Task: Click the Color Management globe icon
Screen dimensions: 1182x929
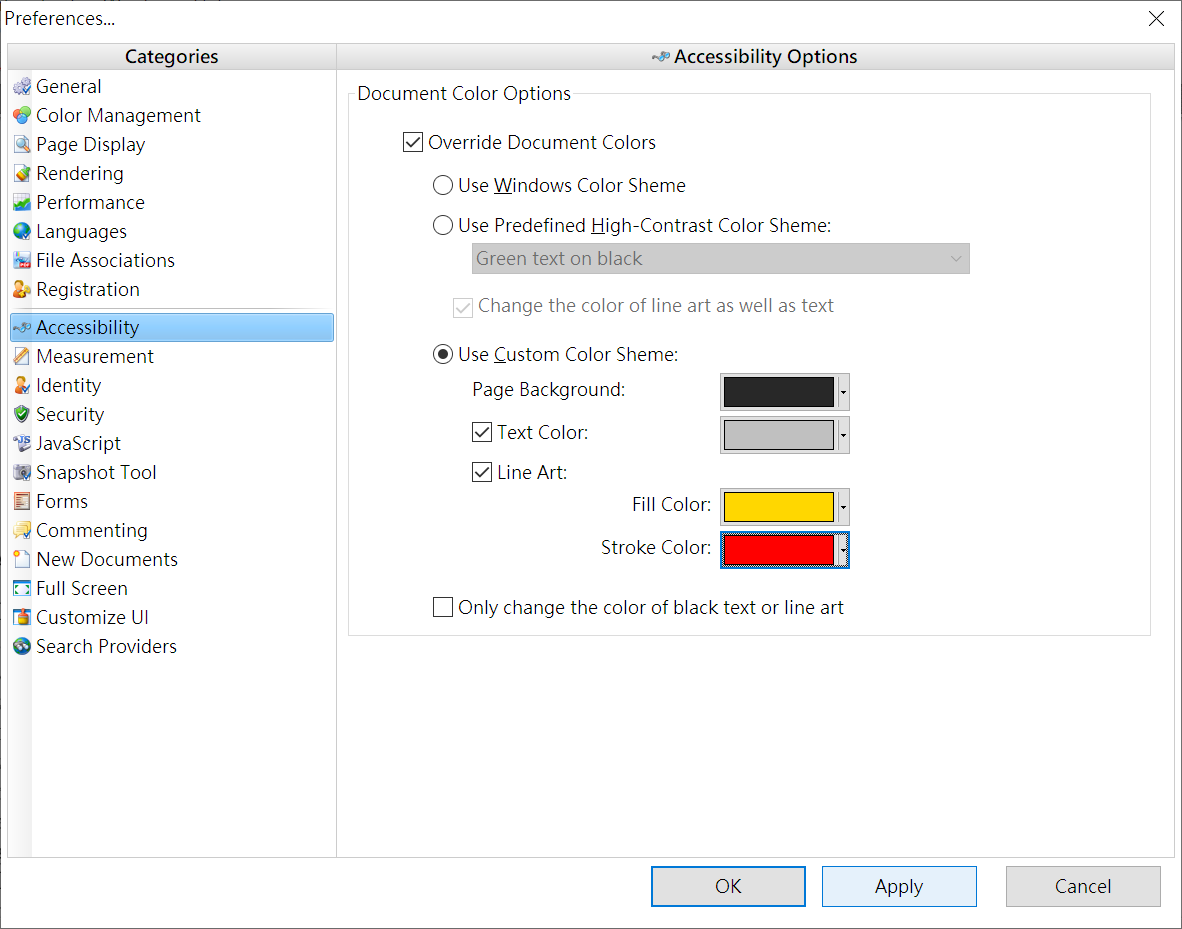Action: pos(22,115)
